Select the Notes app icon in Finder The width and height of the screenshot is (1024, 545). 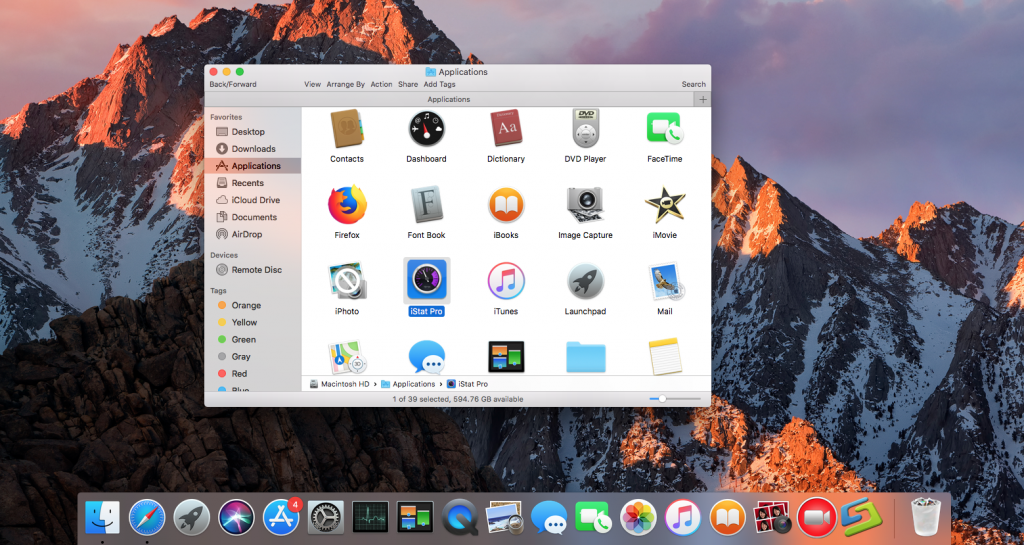665,356
